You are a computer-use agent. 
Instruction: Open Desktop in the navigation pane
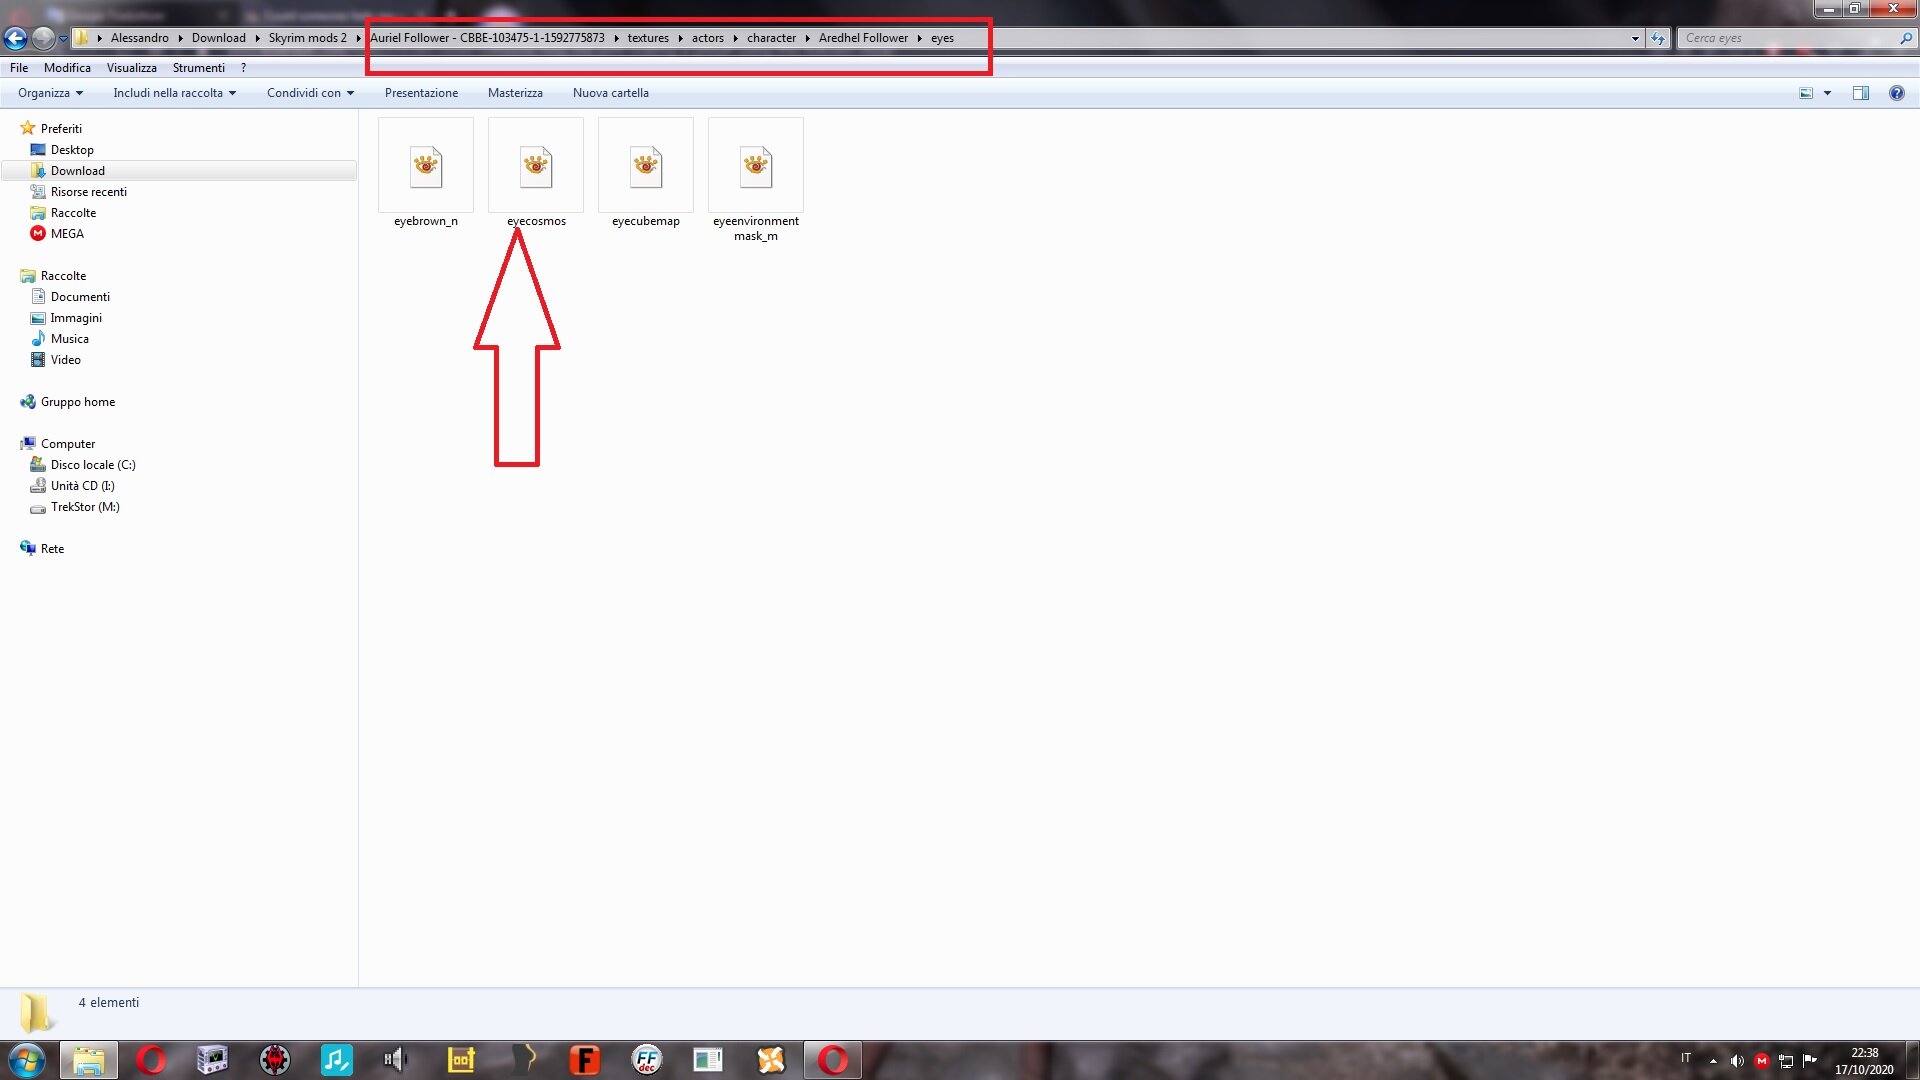coord(72,150)
